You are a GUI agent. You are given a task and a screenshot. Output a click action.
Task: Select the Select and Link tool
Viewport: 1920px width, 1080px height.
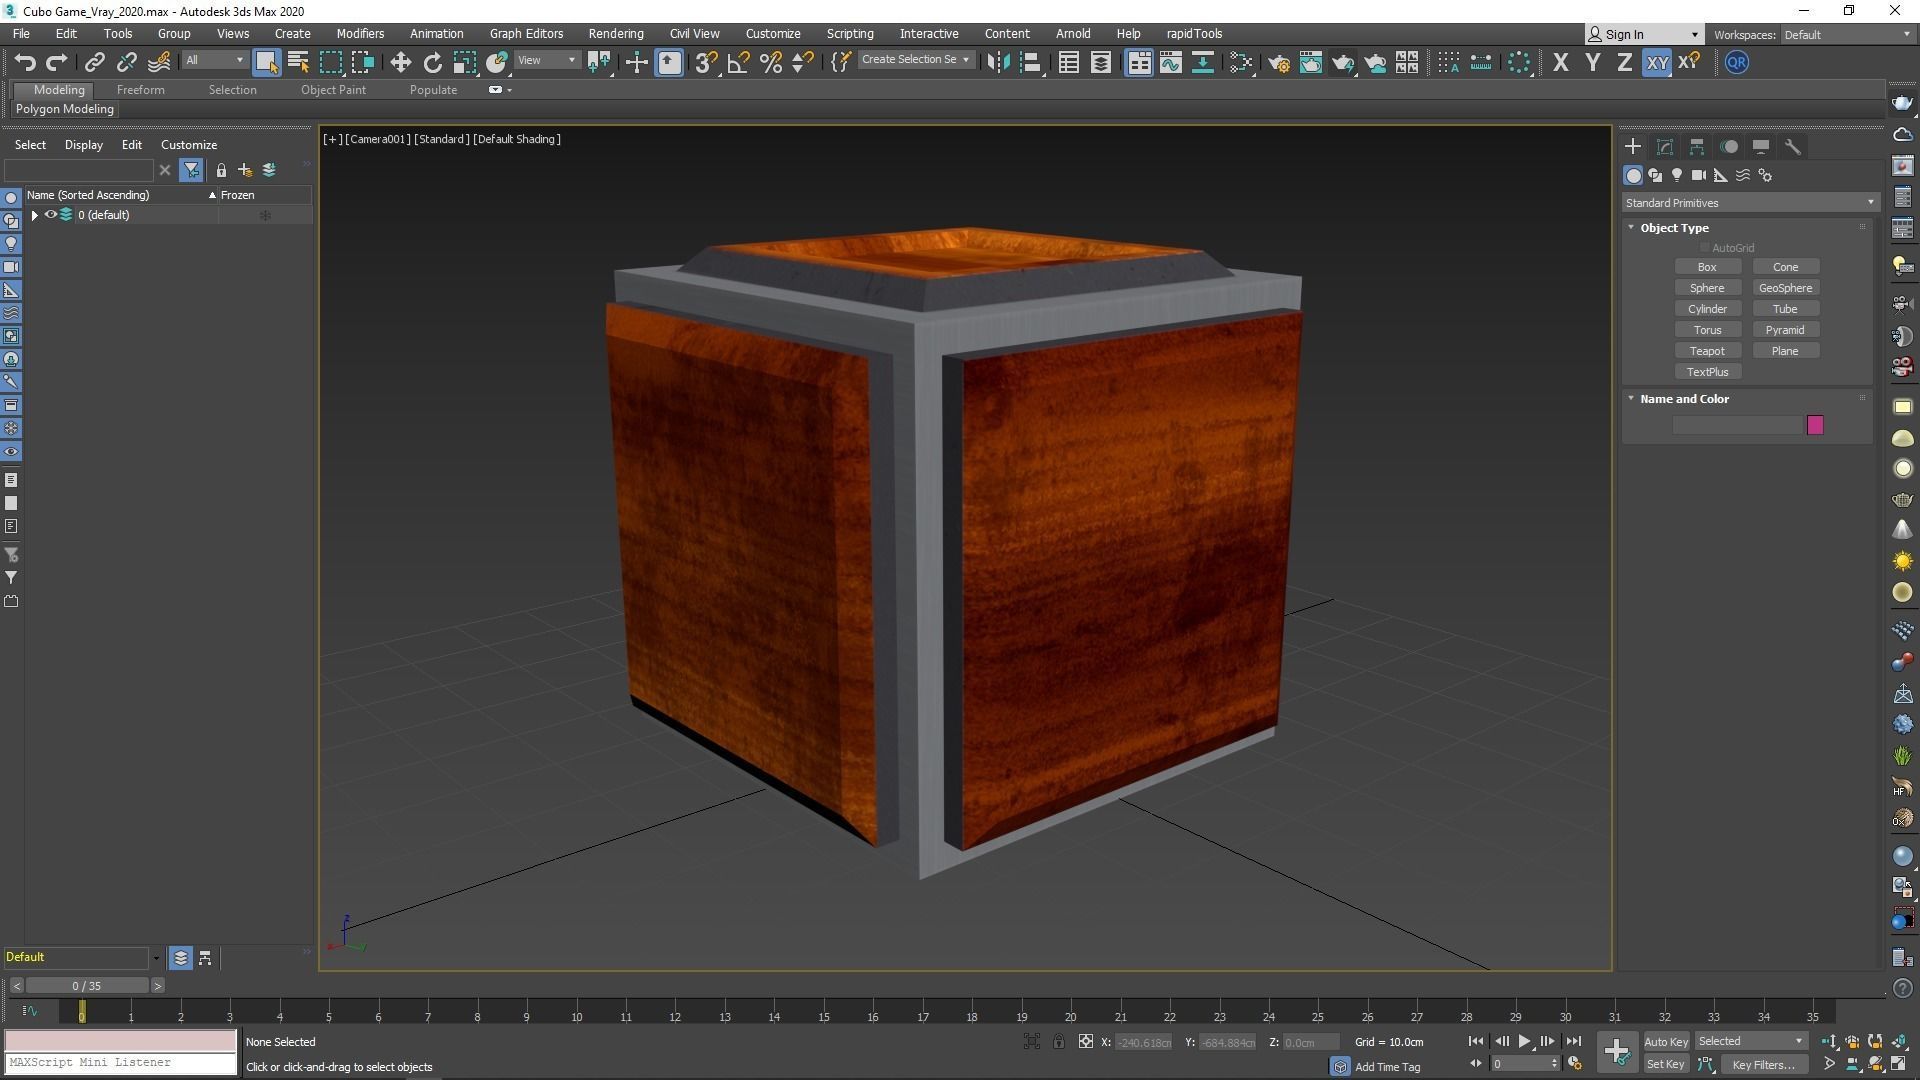pos(94,62)
